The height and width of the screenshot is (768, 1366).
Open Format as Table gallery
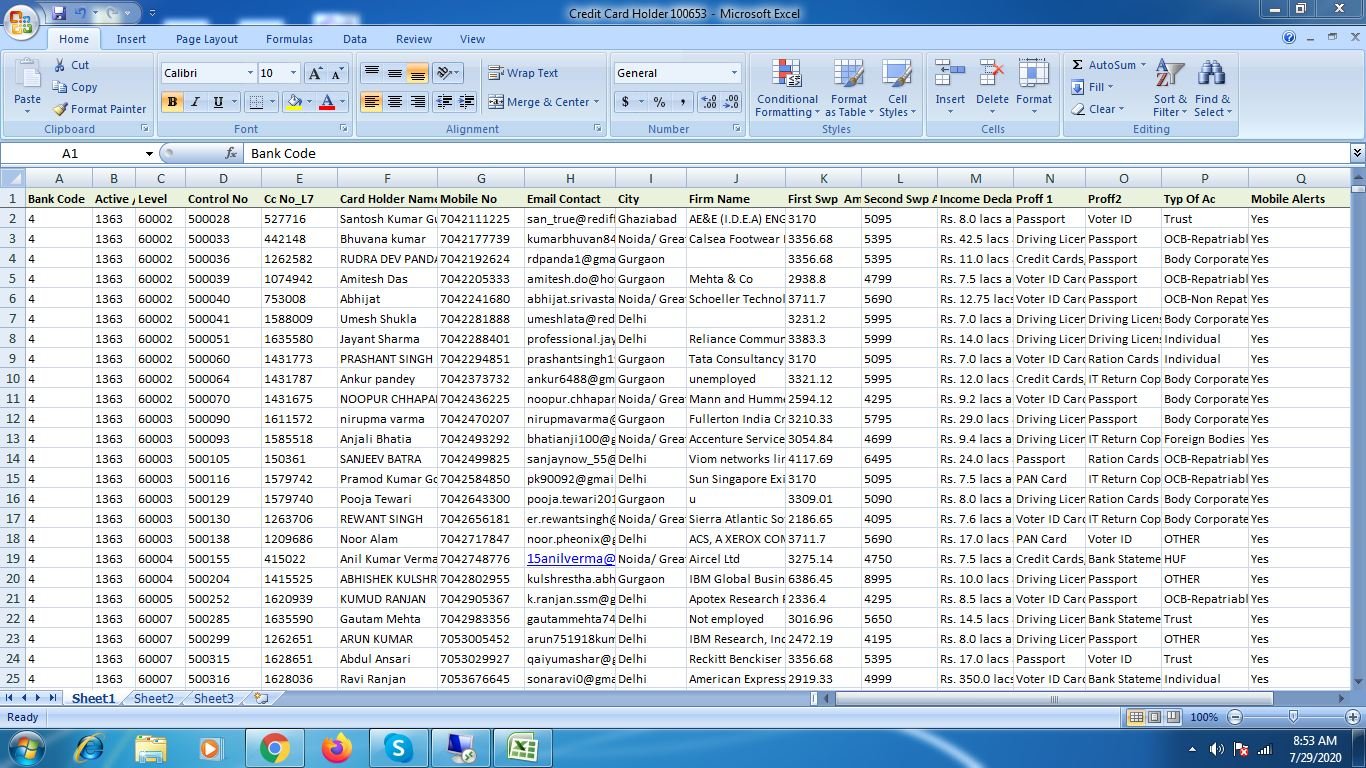(x=848, y=88)
